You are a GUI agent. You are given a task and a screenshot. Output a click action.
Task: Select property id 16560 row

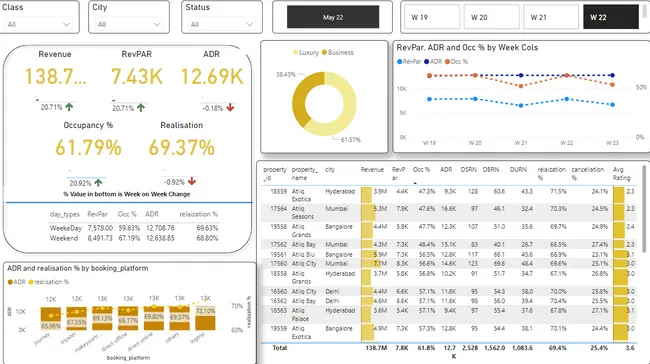coord(449,291)
